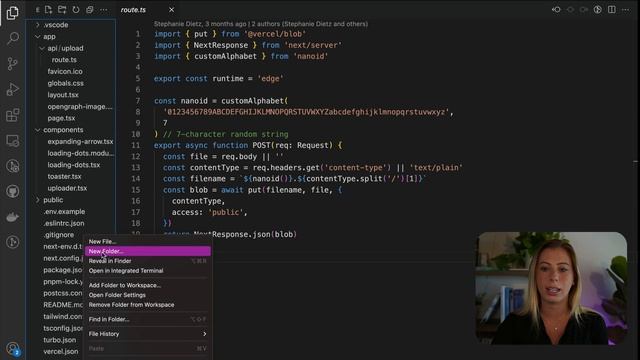Choose Add Folder to Workspace...

(x=148, y=285)
